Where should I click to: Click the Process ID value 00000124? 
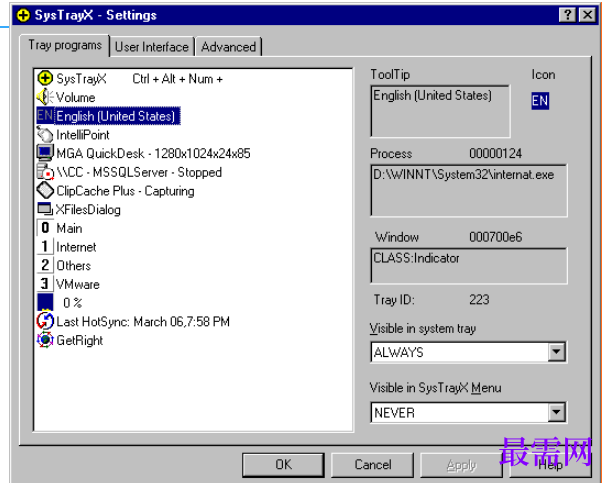pyautogui.click(x=495, y=153)
